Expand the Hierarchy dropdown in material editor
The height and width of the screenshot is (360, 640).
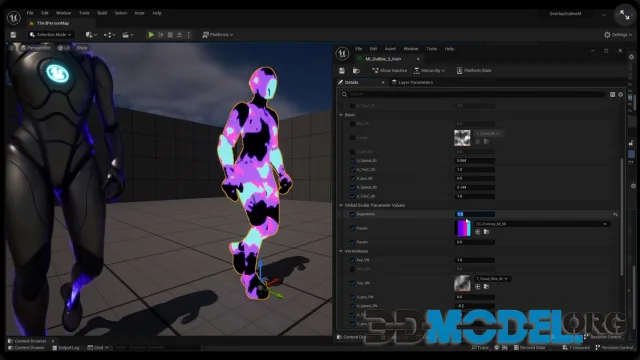coord(429,71)
